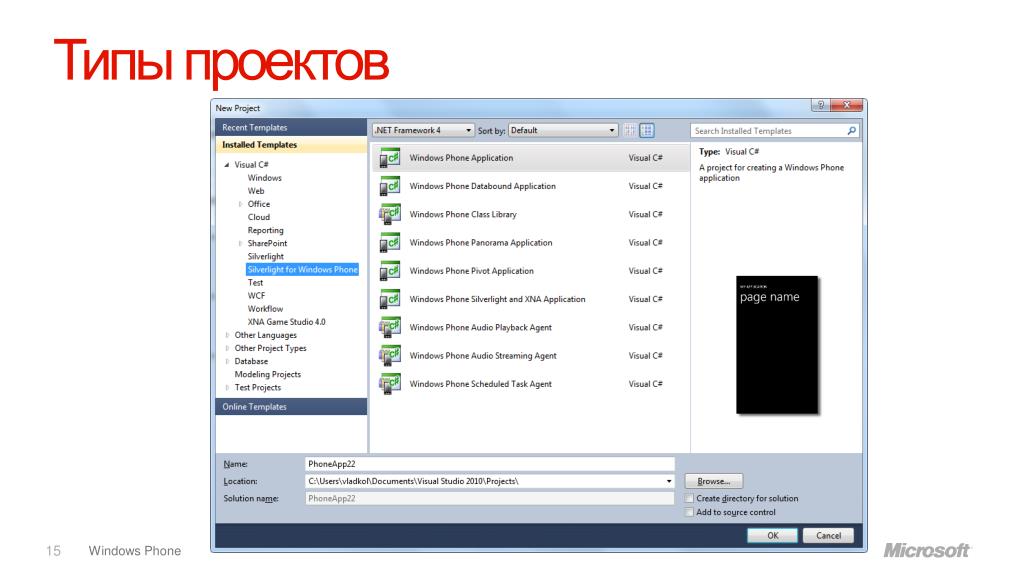1024x576 pixels.
Task: Enable Create directory for solution
Action: pyautogui.click(x=689, y=498)
